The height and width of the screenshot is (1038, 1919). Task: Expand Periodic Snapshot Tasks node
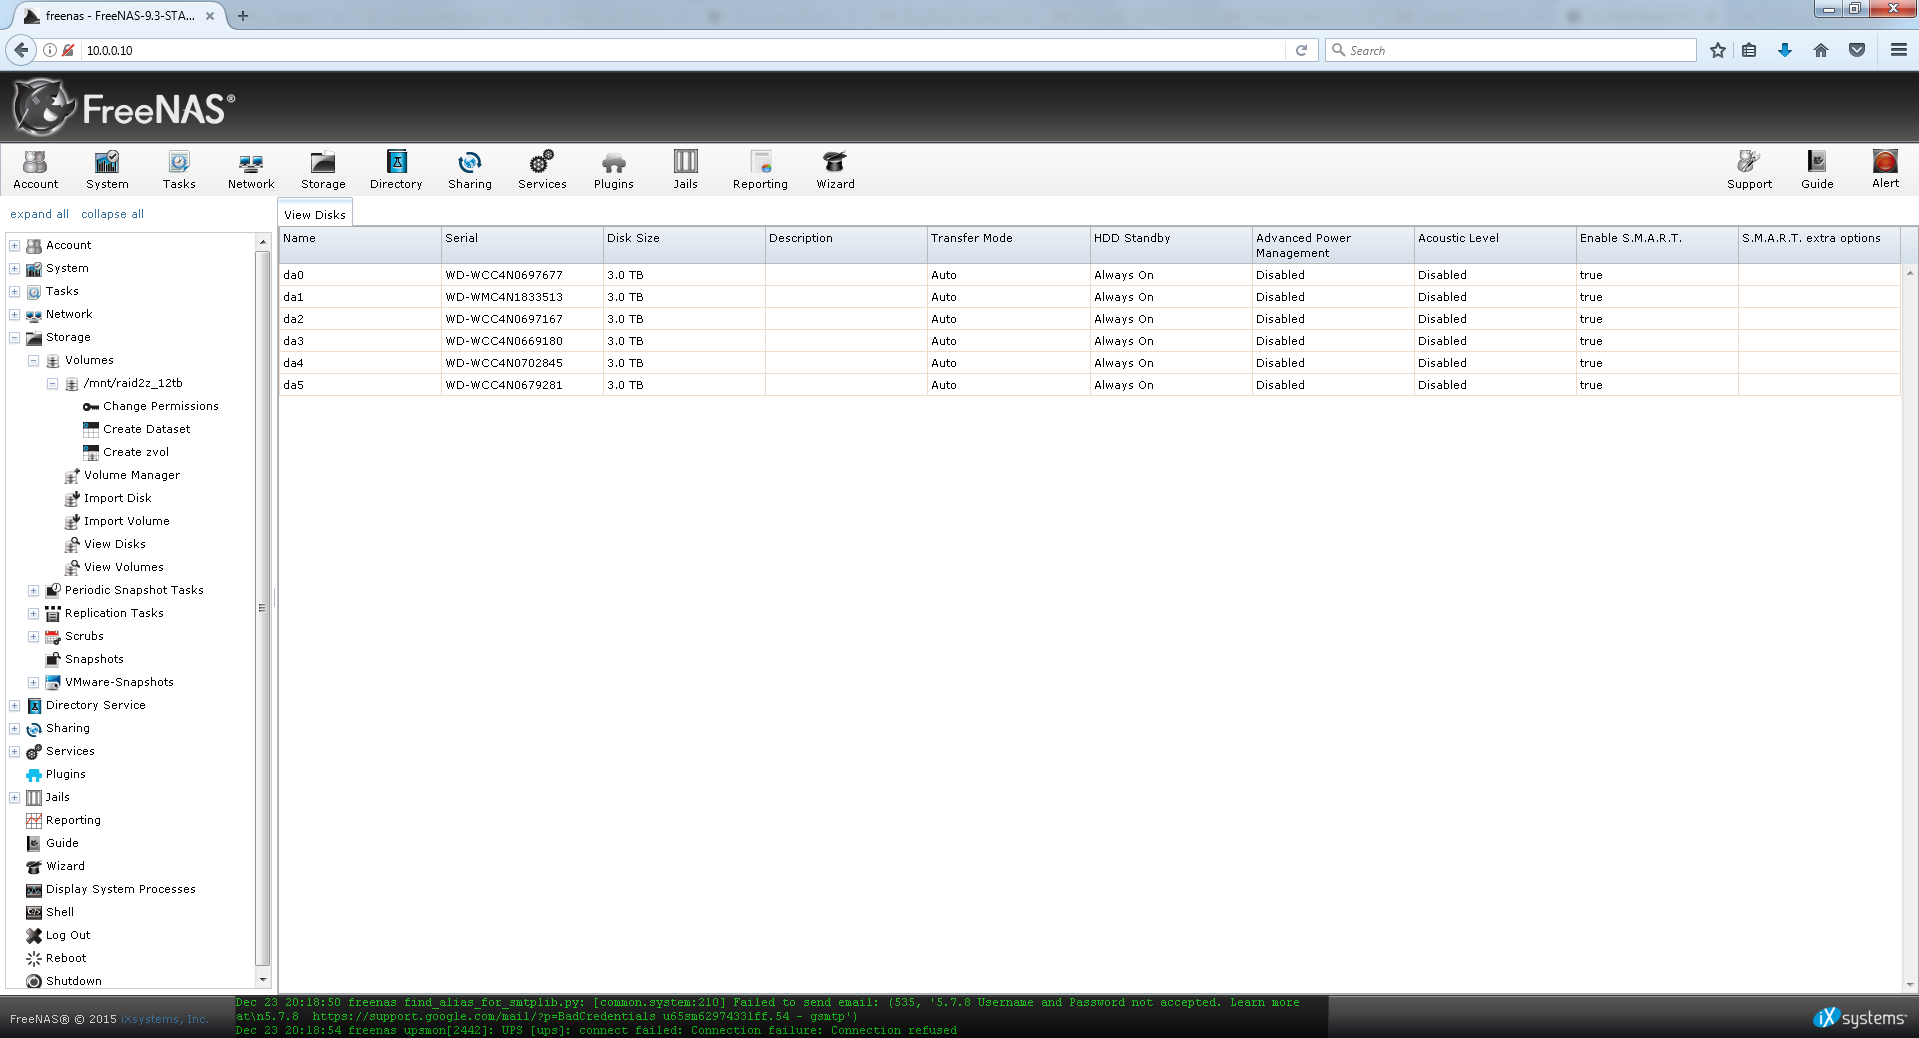click(x=33, y=591)
